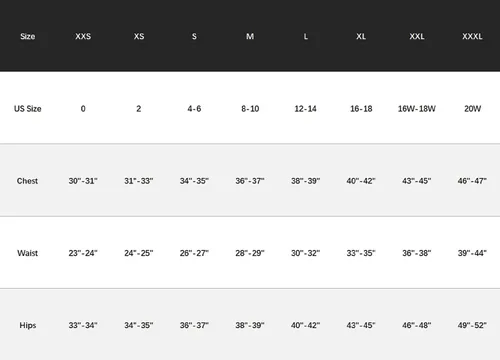Select waist measurement 39"-44" cell
Image resolution: width=500 pixels, height=360 pixels.
(472, 253)
